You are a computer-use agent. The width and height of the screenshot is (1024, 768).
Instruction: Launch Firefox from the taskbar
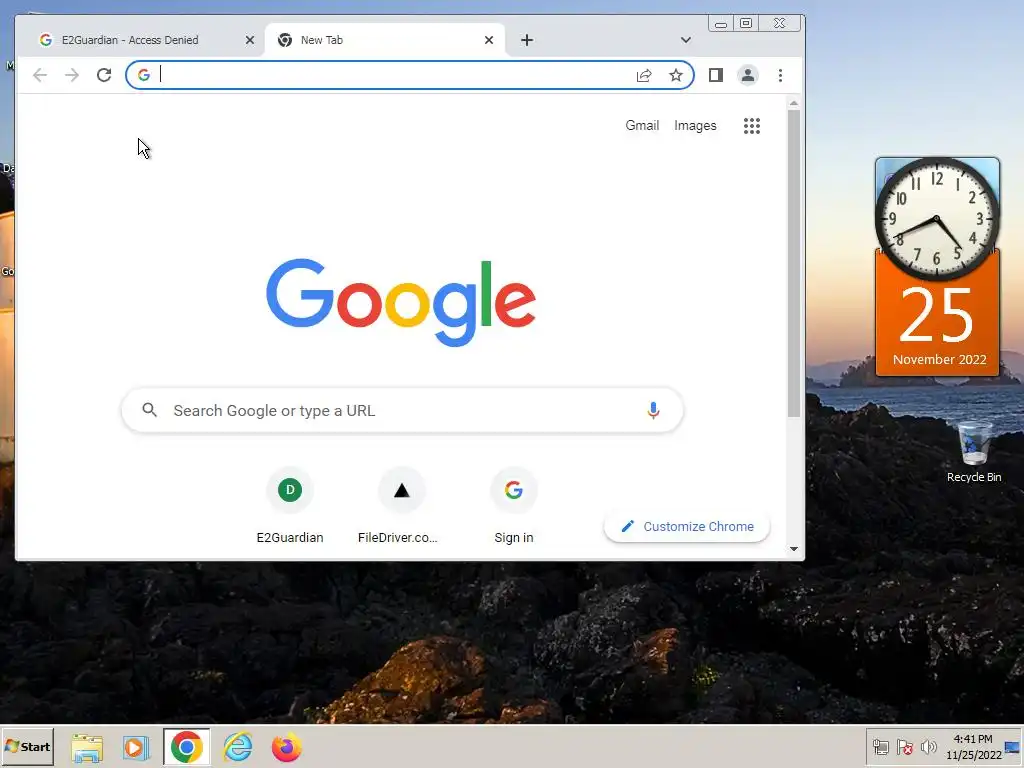pyautogui.click(x=286, y=746)
